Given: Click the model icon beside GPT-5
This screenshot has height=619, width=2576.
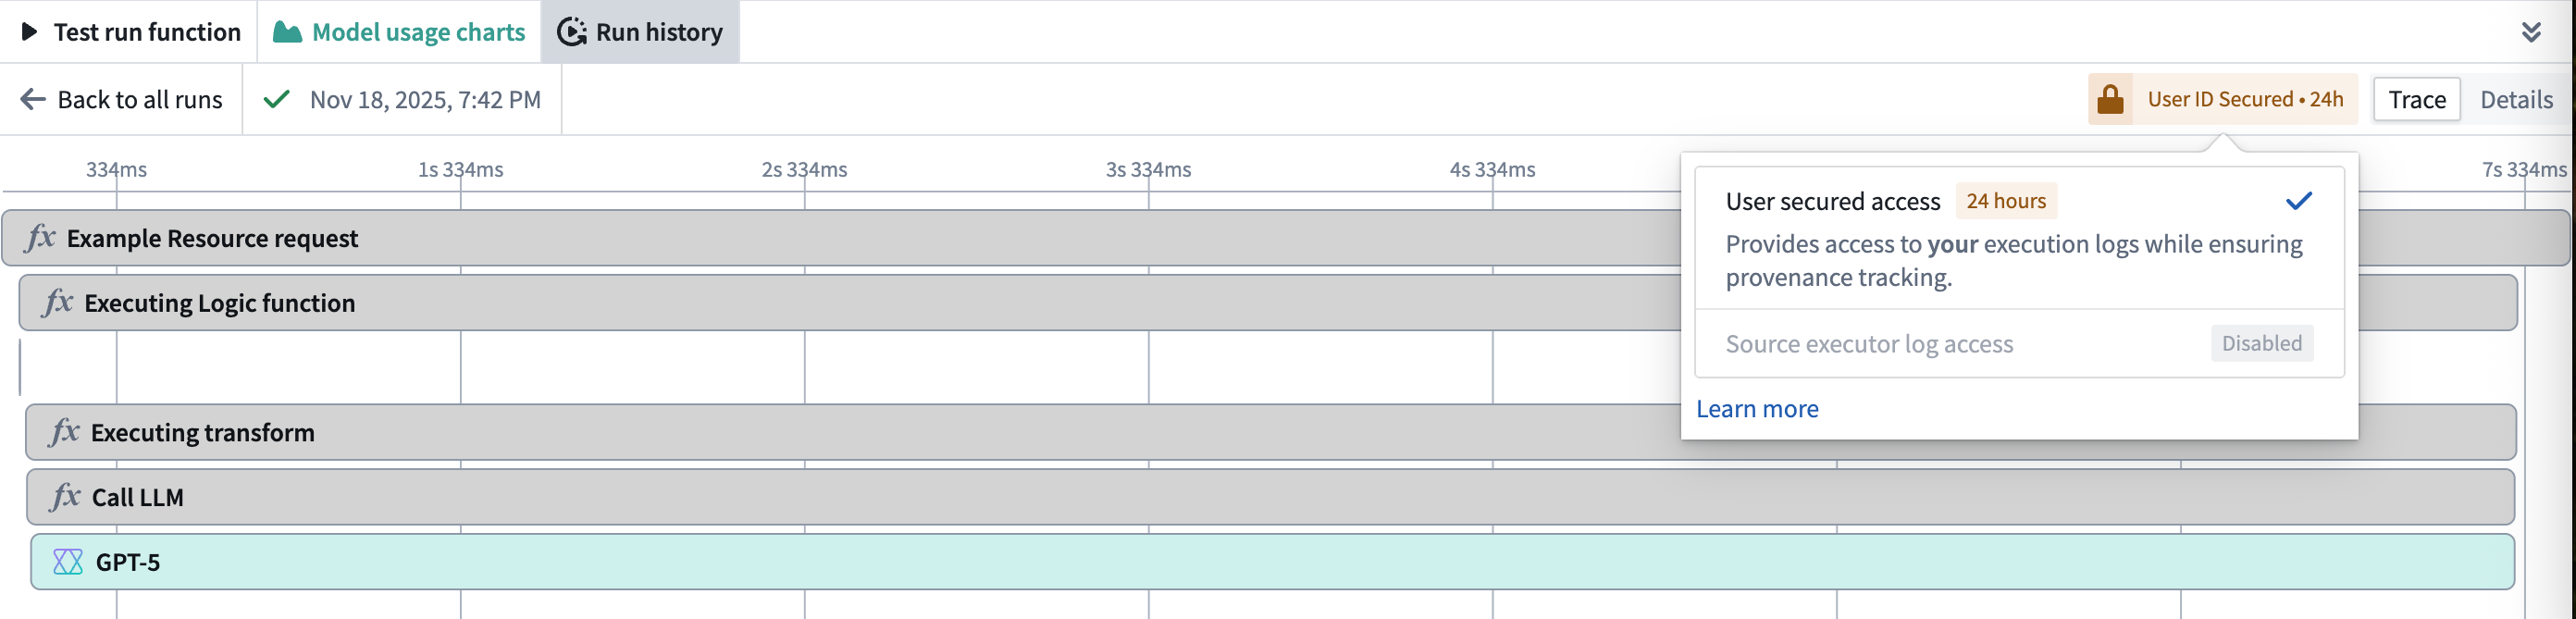Looking at the screenshot, I should (x=66, y=562).
